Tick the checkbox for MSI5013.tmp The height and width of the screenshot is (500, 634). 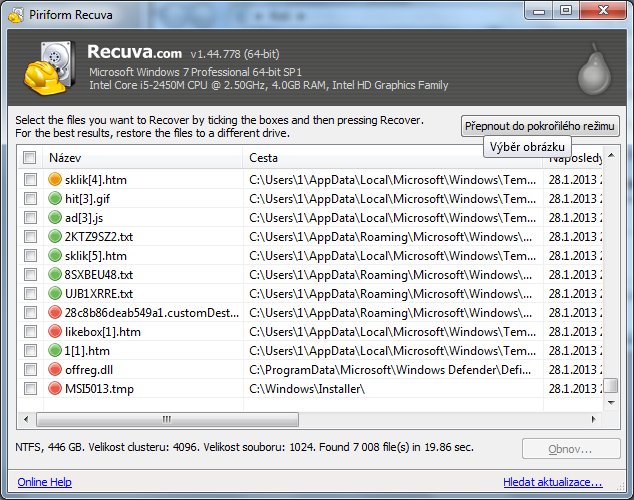point(30,388)
